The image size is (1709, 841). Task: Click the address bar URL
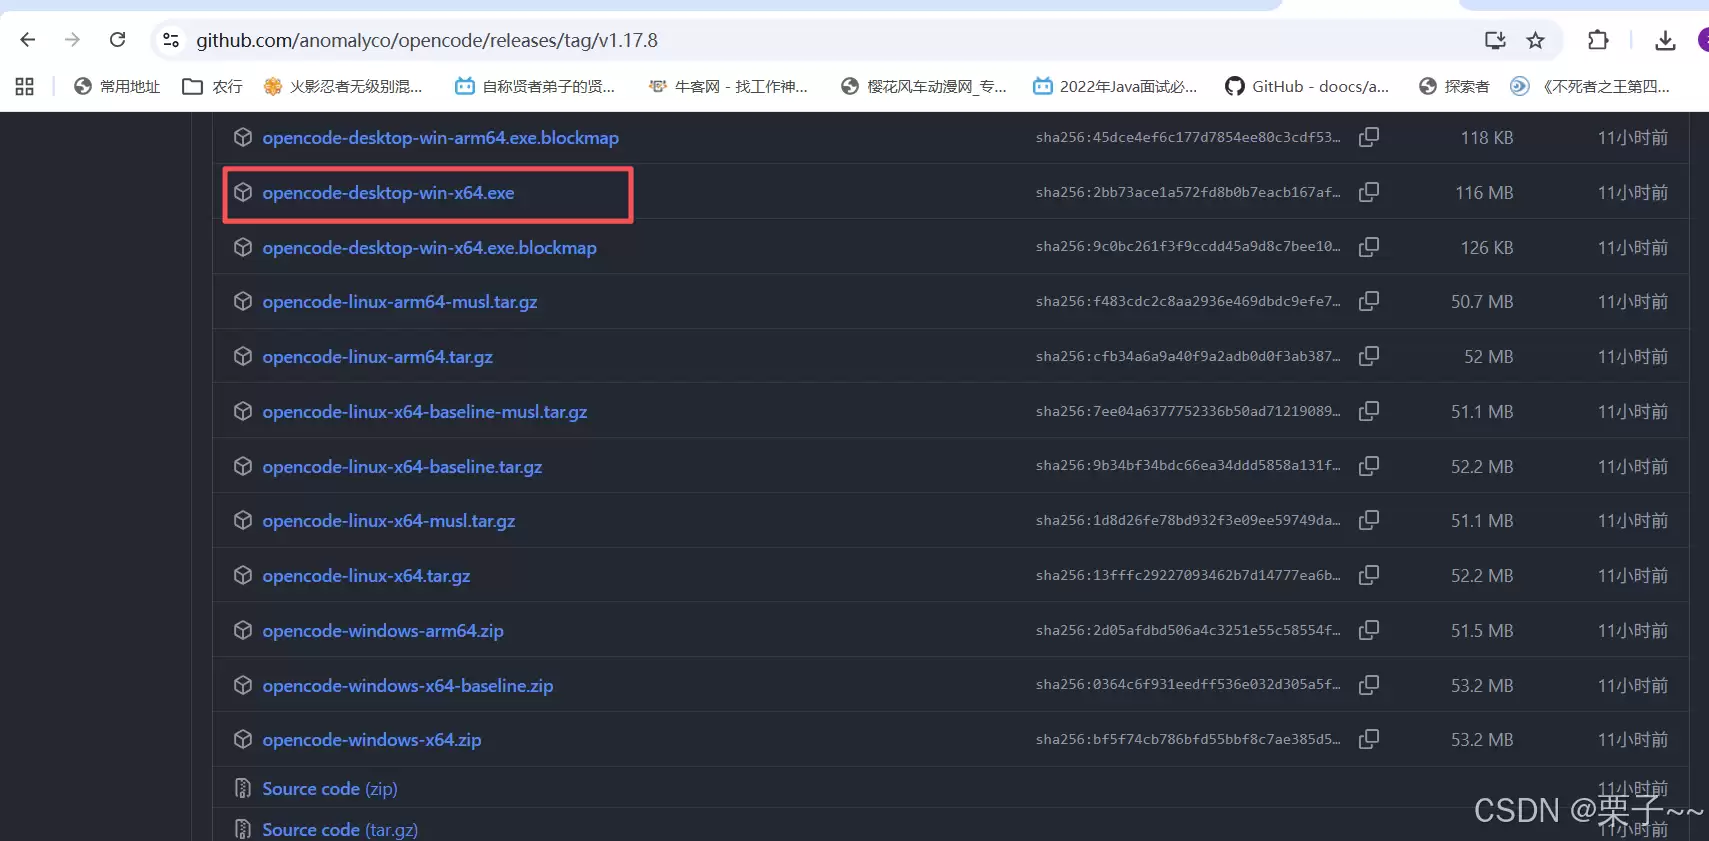point(427,40)
